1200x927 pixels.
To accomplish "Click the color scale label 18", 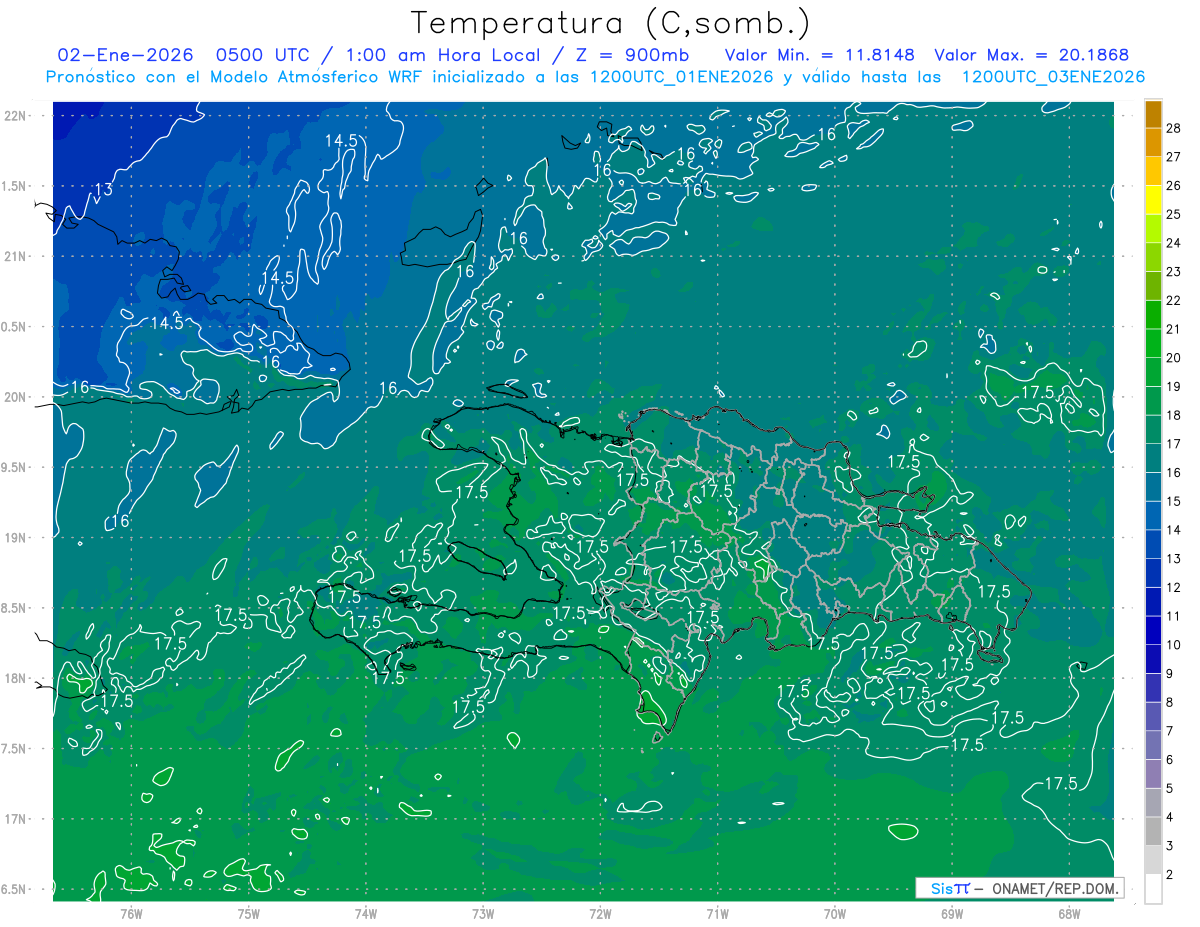I will click(1173, 415).
